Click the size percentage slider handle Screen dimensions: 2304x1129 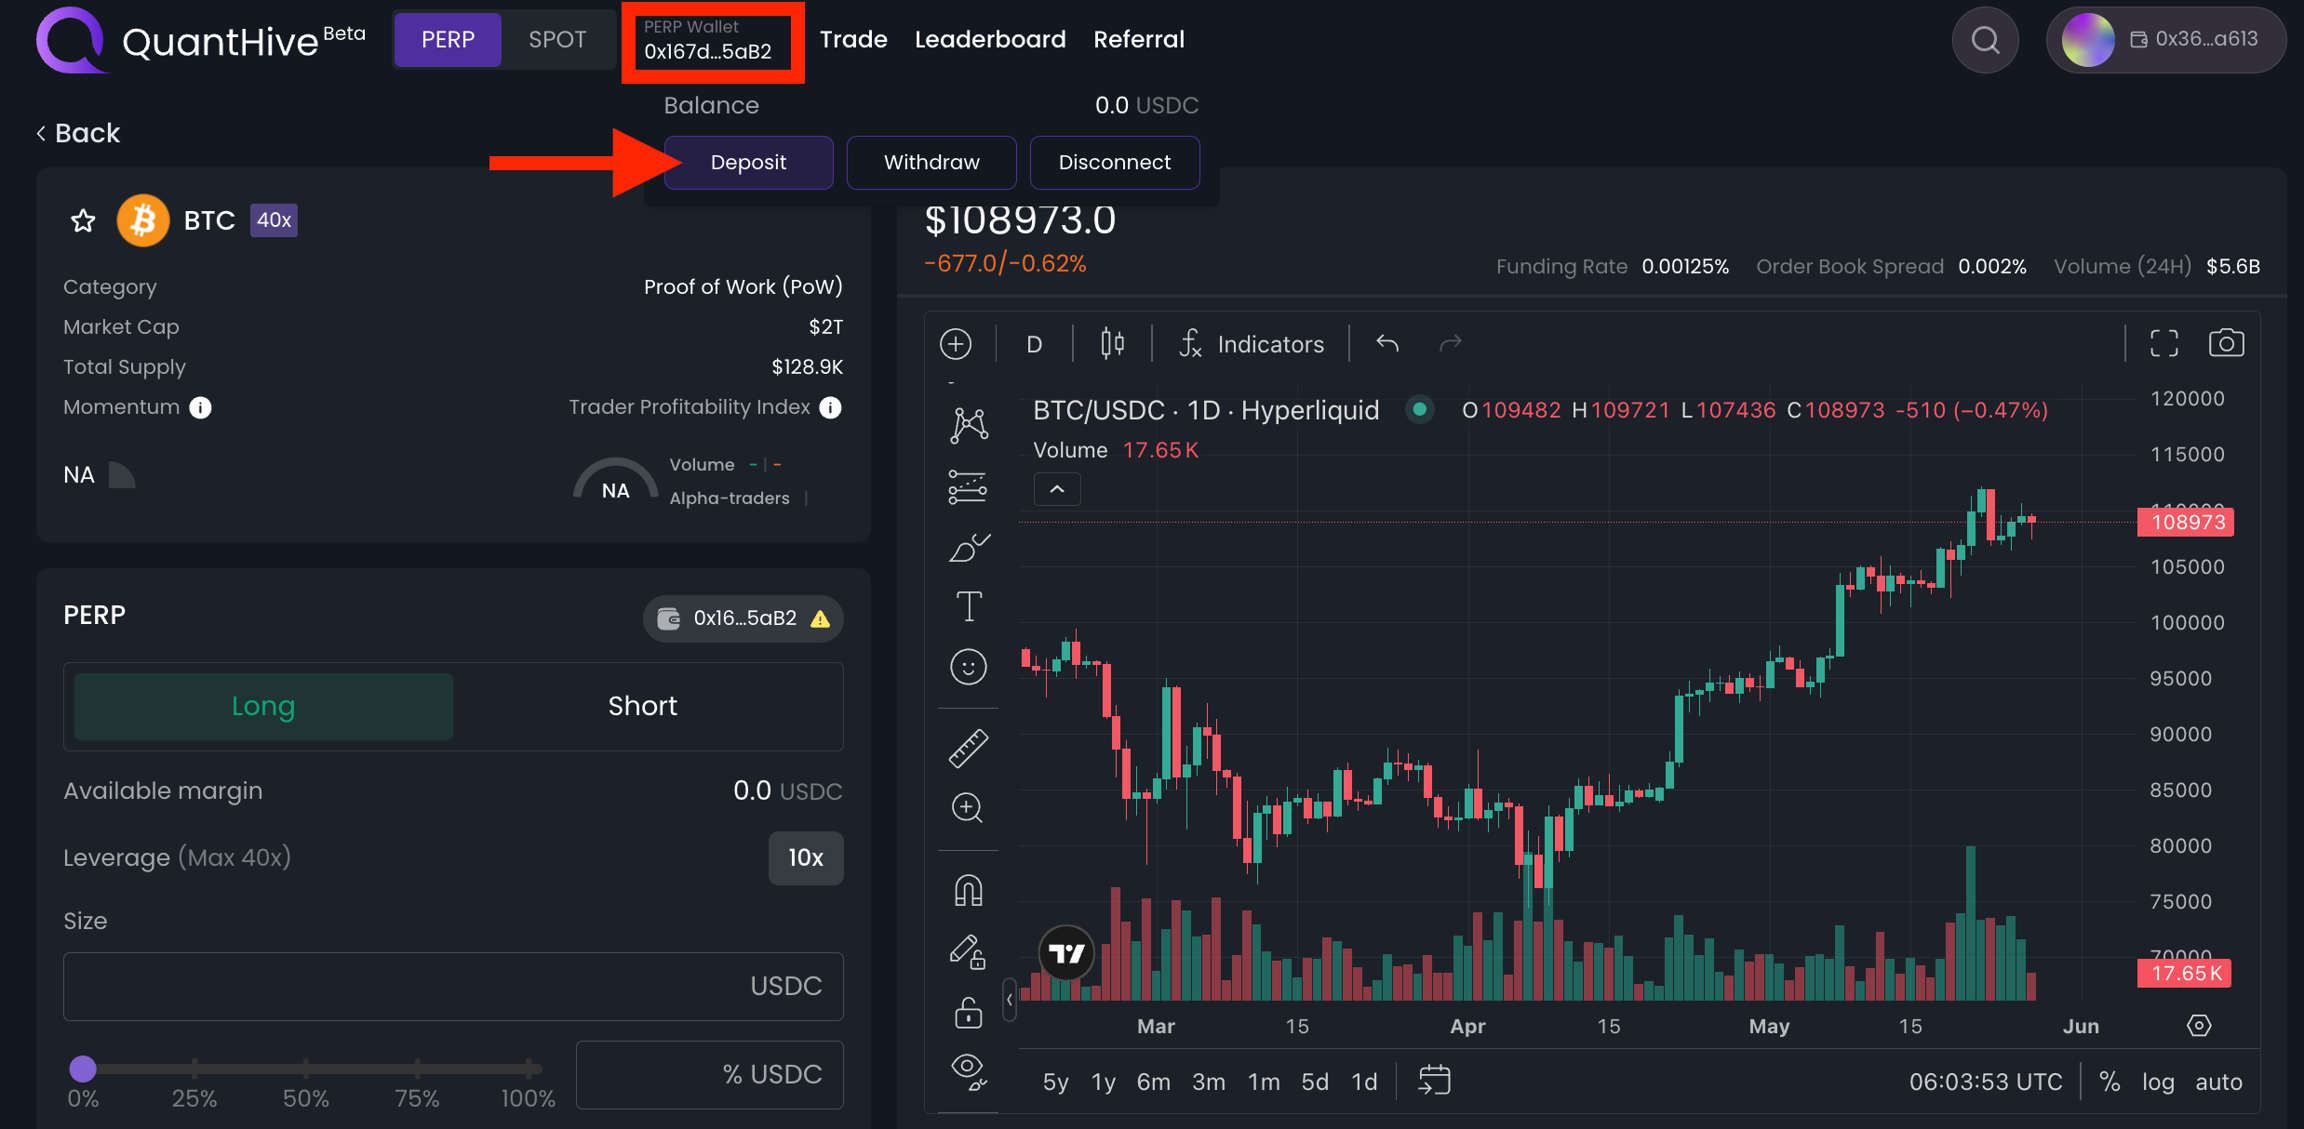click(x=83, y=1069)
